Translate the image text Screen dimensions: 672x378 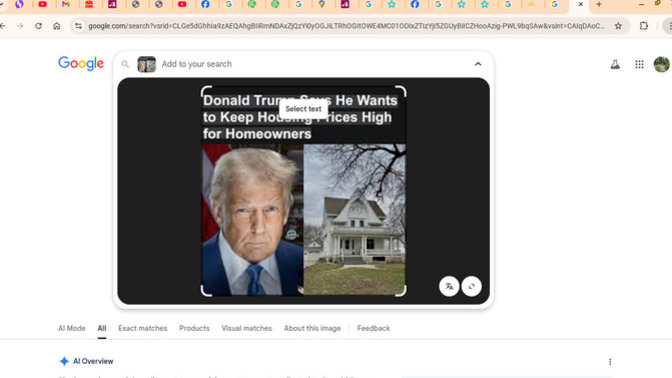[x=449, y=286]
